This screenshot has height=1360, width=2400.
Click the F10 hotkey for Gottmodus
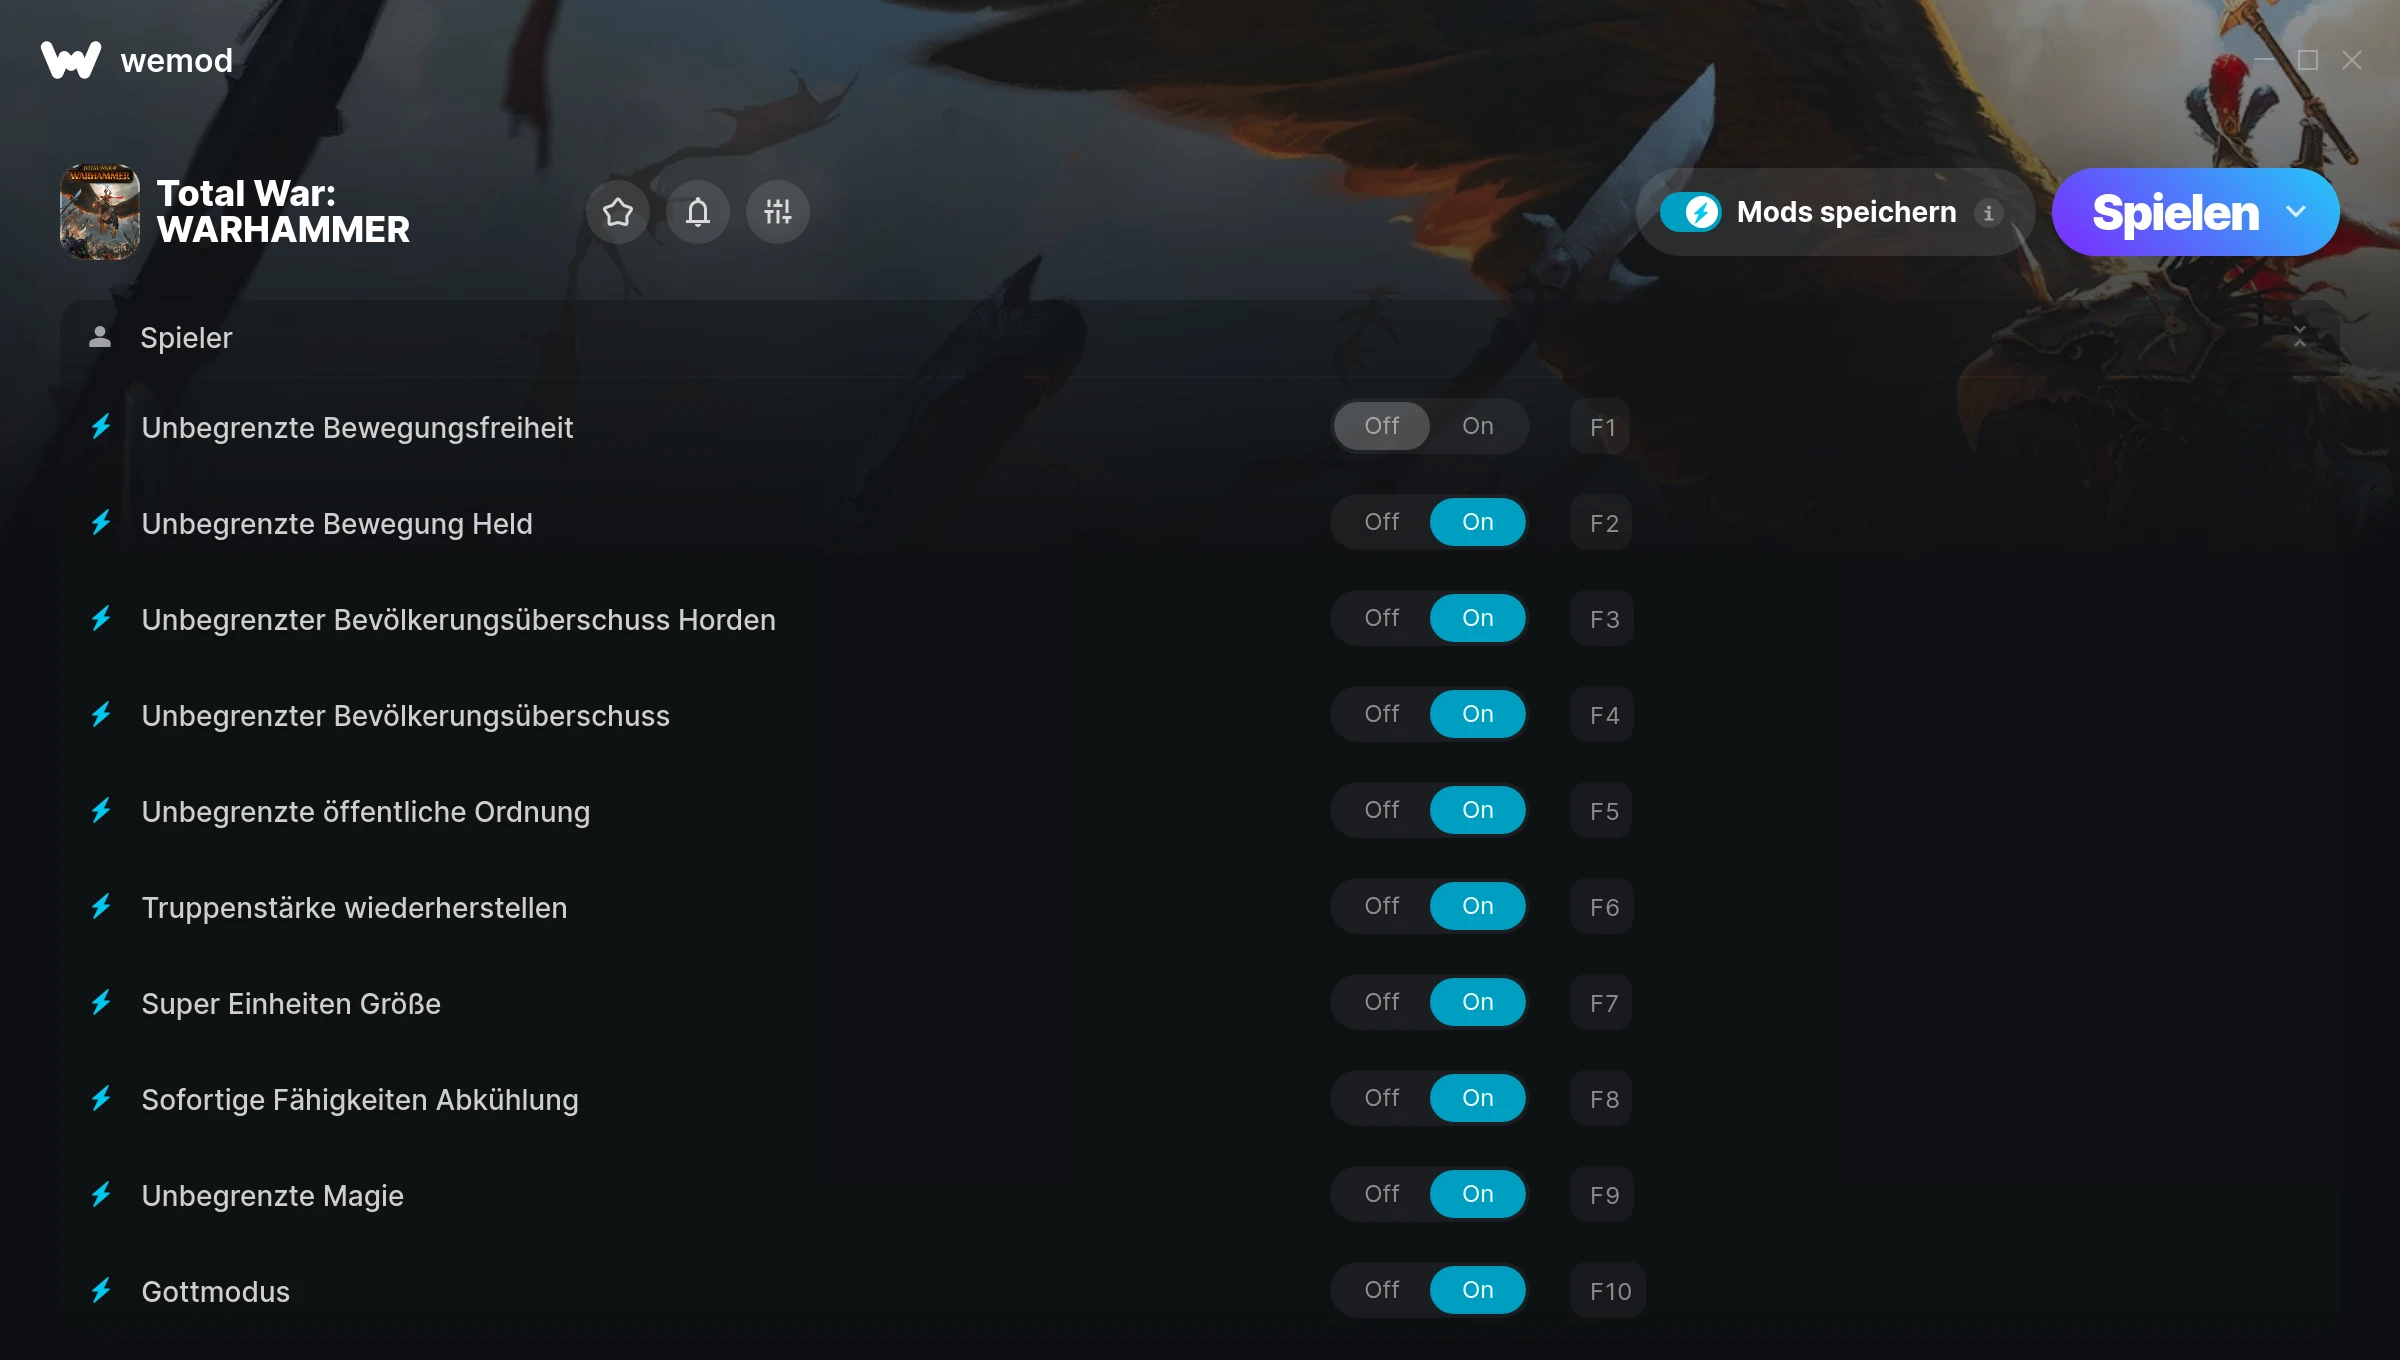1608,1291
